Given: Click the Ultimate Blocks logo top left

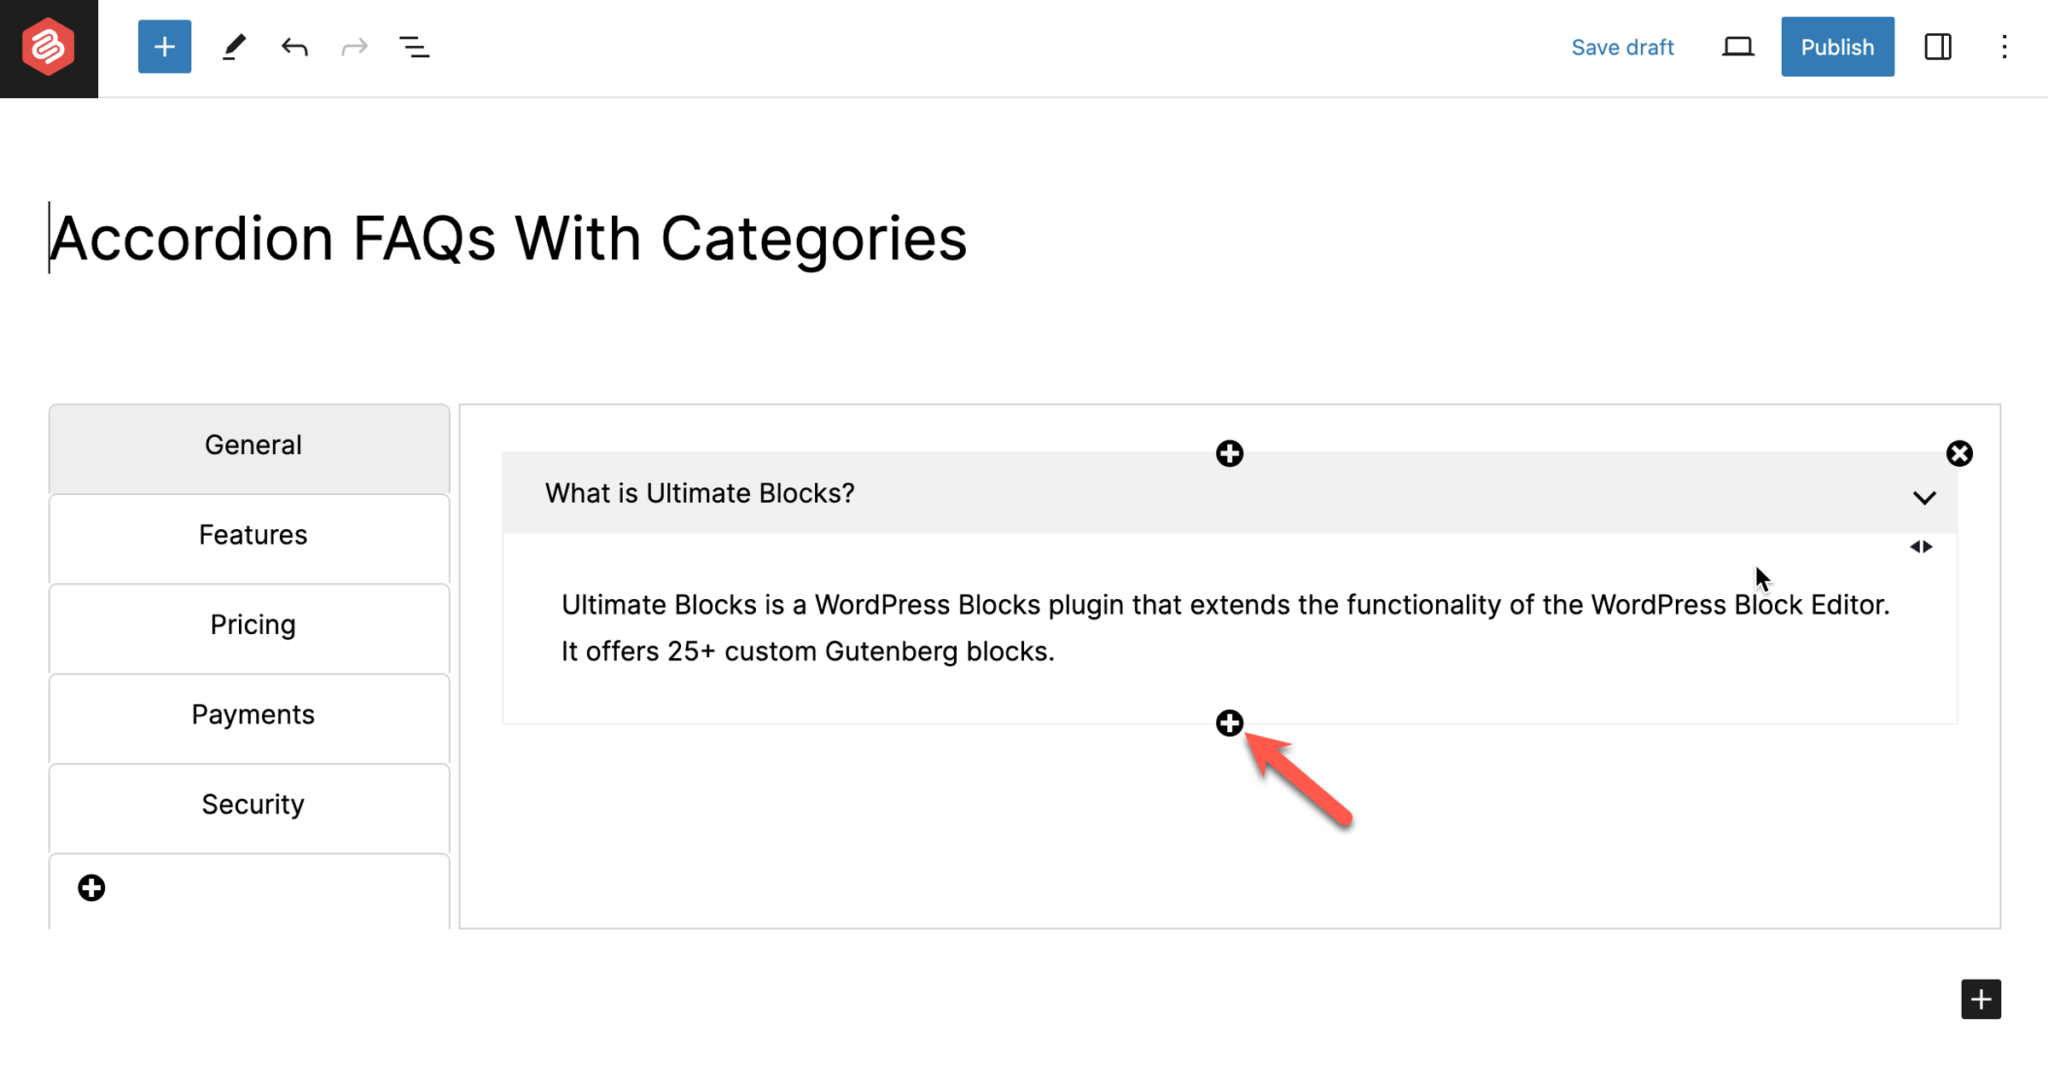Looking at the screenshot, I should pyautogui.click(x=48, y=46).
